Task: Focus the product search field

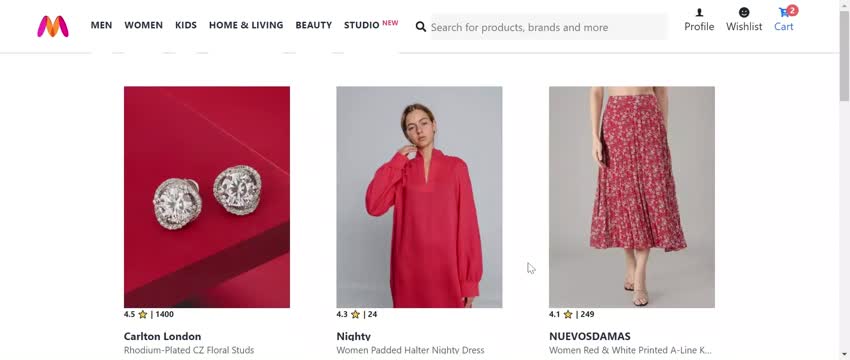Action: (549, 27)
